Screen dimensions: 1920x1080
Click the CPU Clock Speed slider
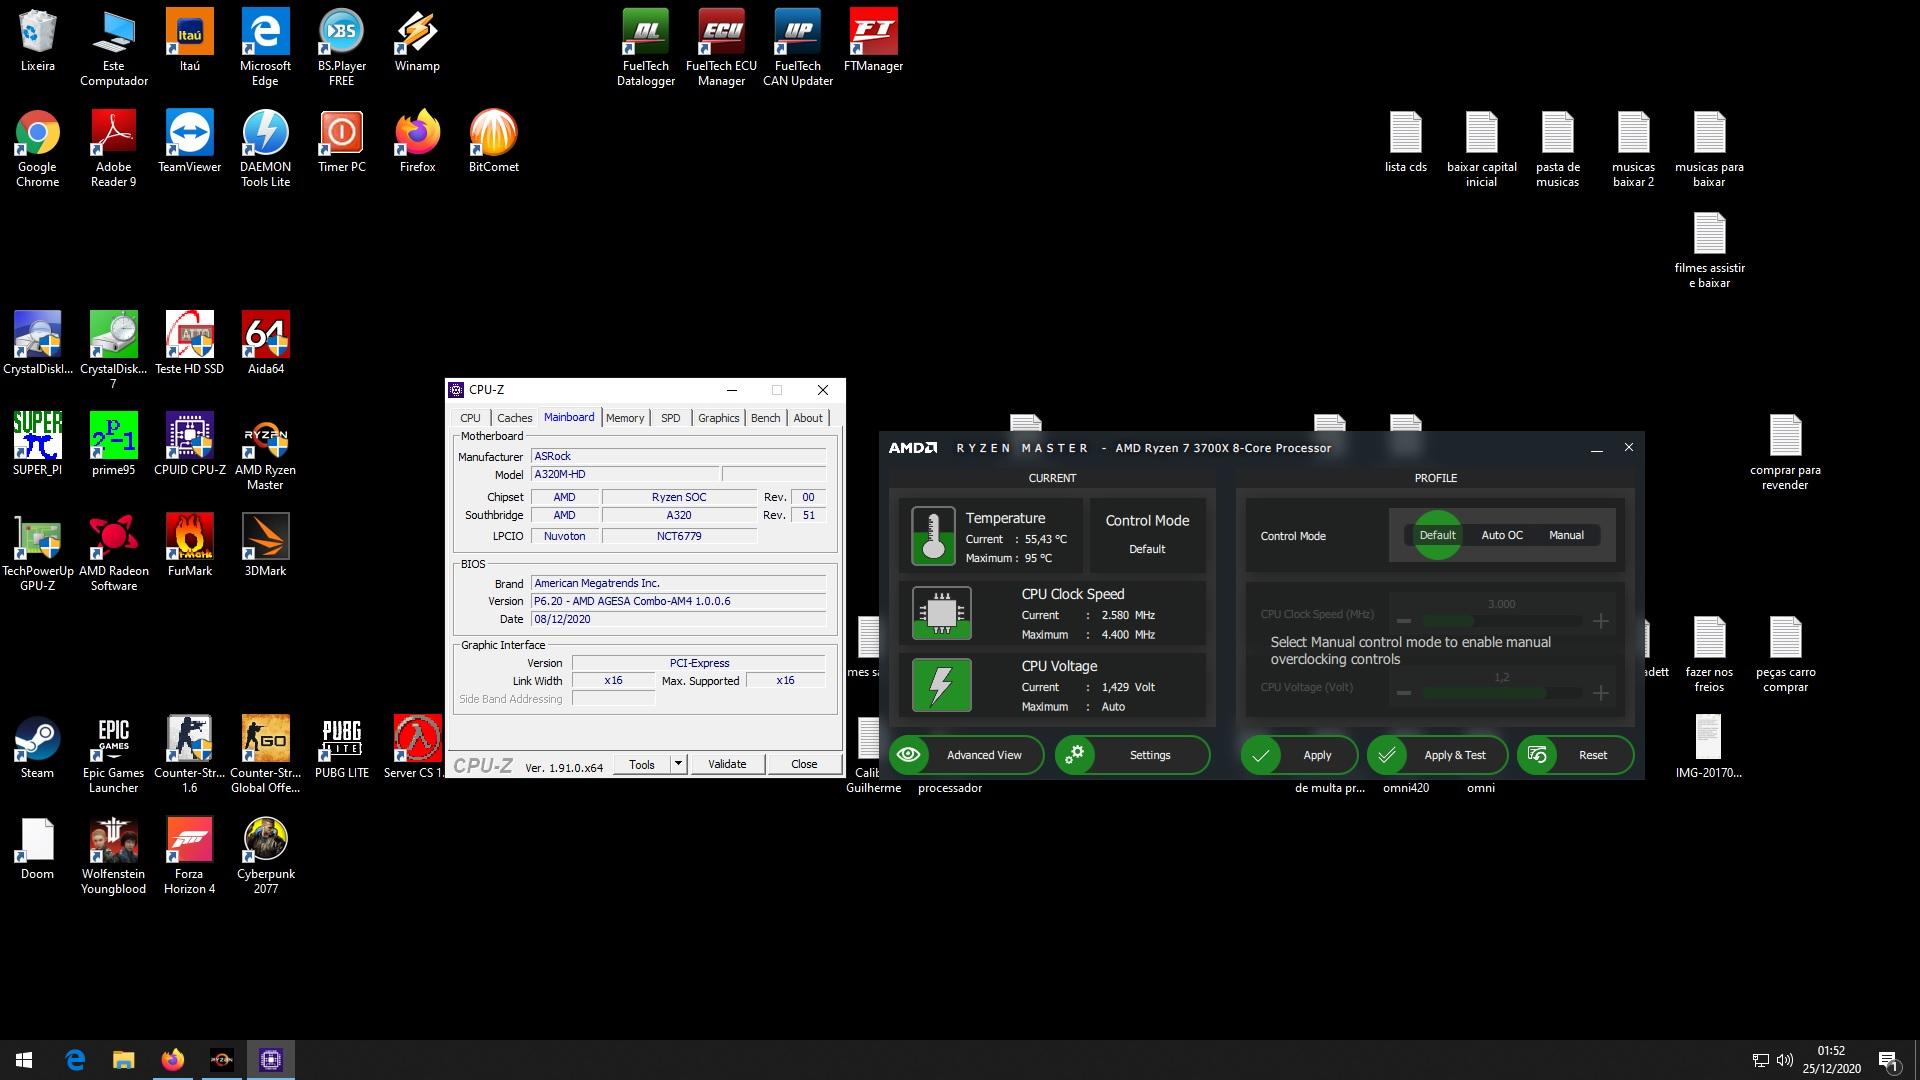[1502, 621]
